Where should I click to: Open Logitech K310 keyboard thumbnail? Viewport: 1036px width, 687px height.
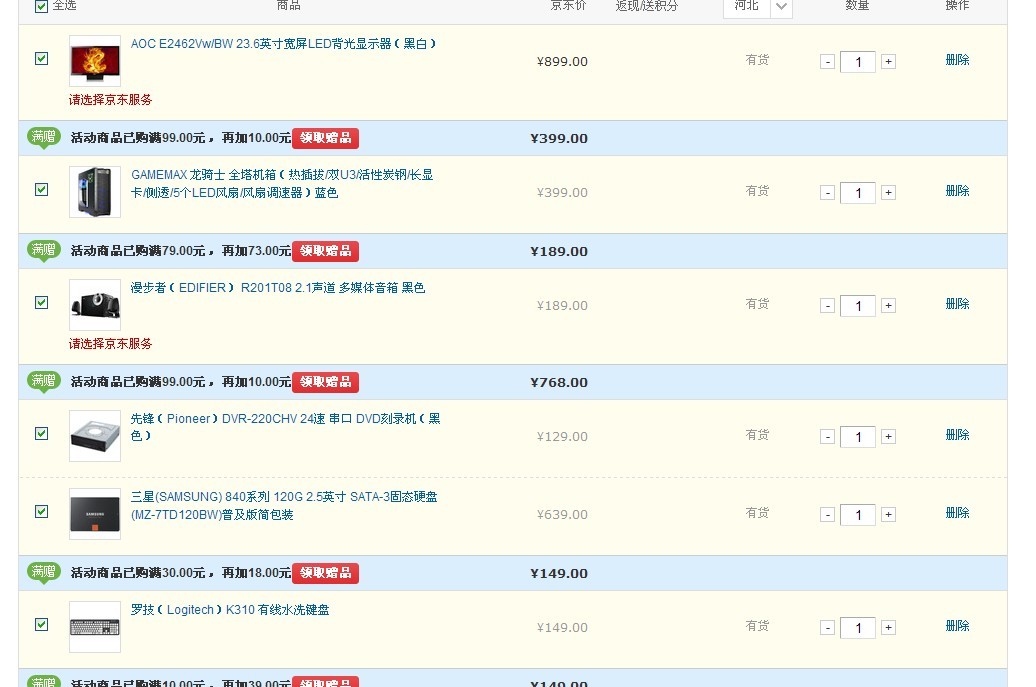point(95,626)
